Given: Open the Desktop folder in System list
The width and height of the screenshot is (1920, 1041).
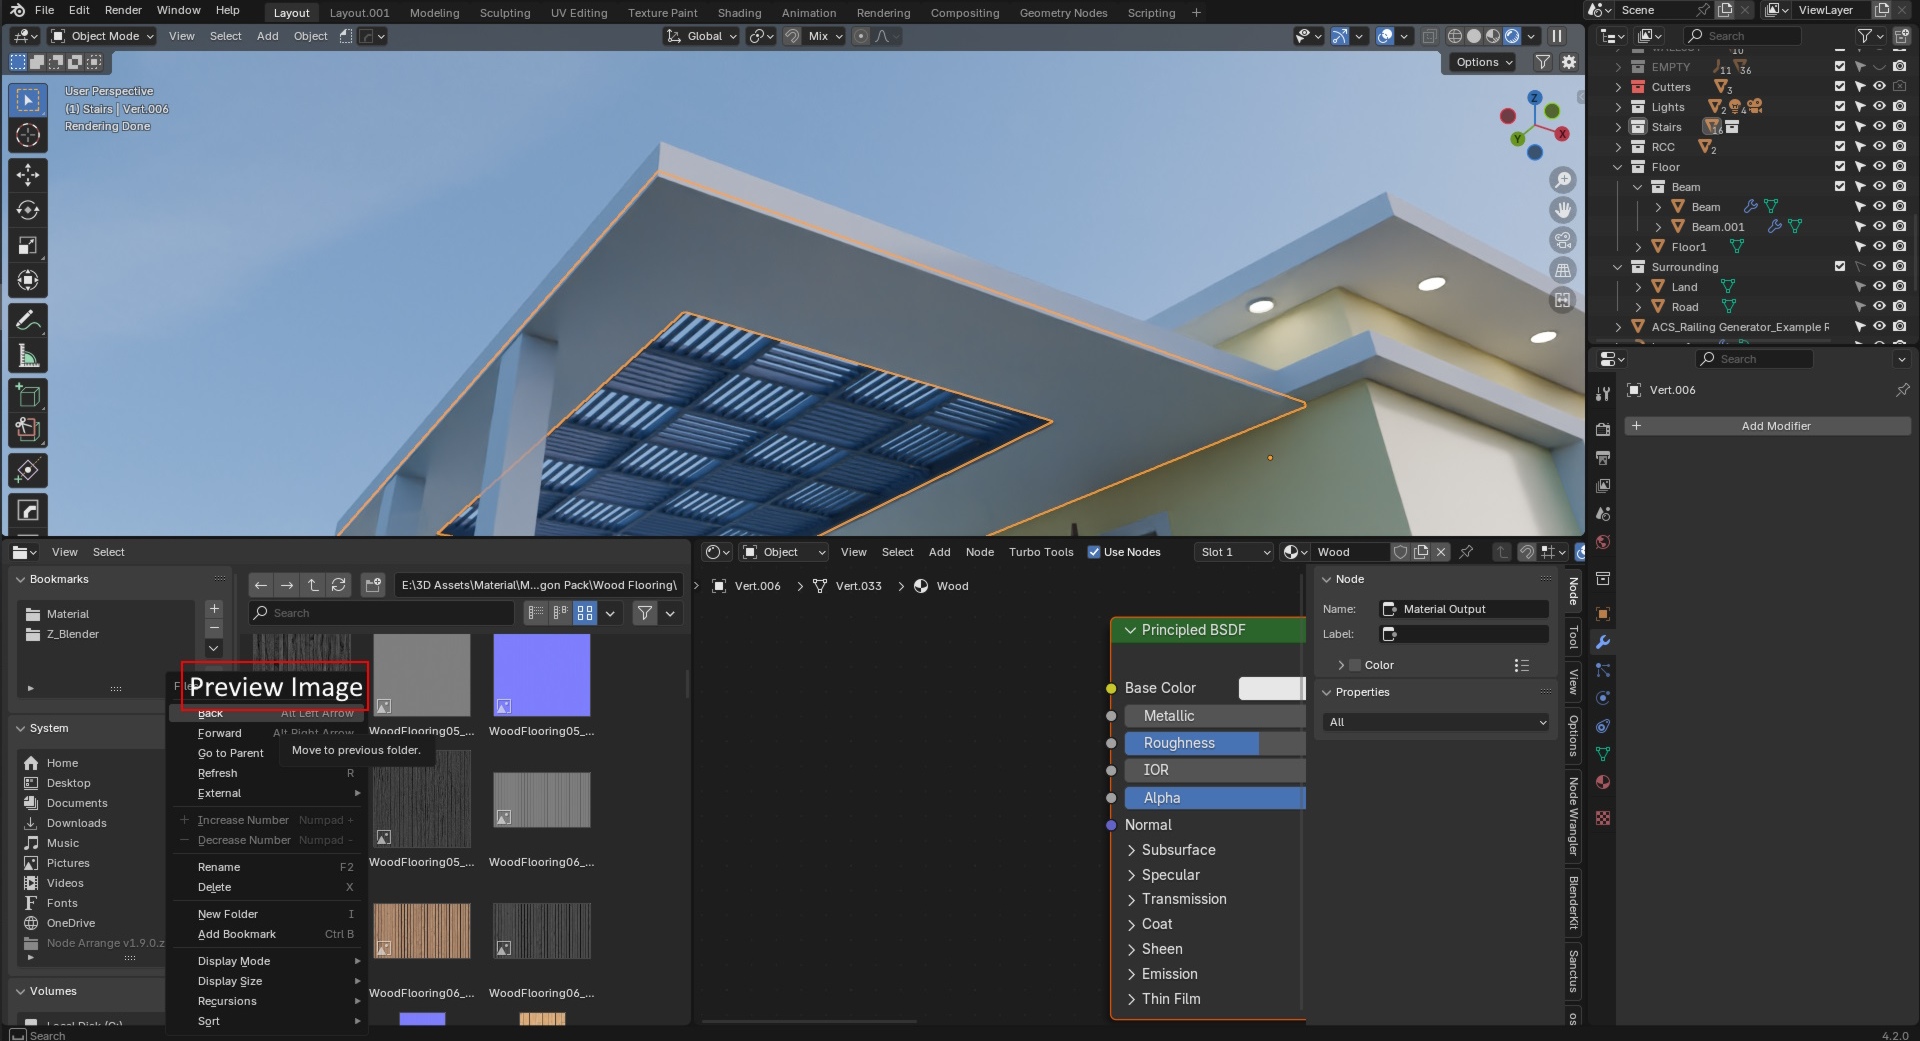Looking at the screenshot, I should tap(68, 783).
